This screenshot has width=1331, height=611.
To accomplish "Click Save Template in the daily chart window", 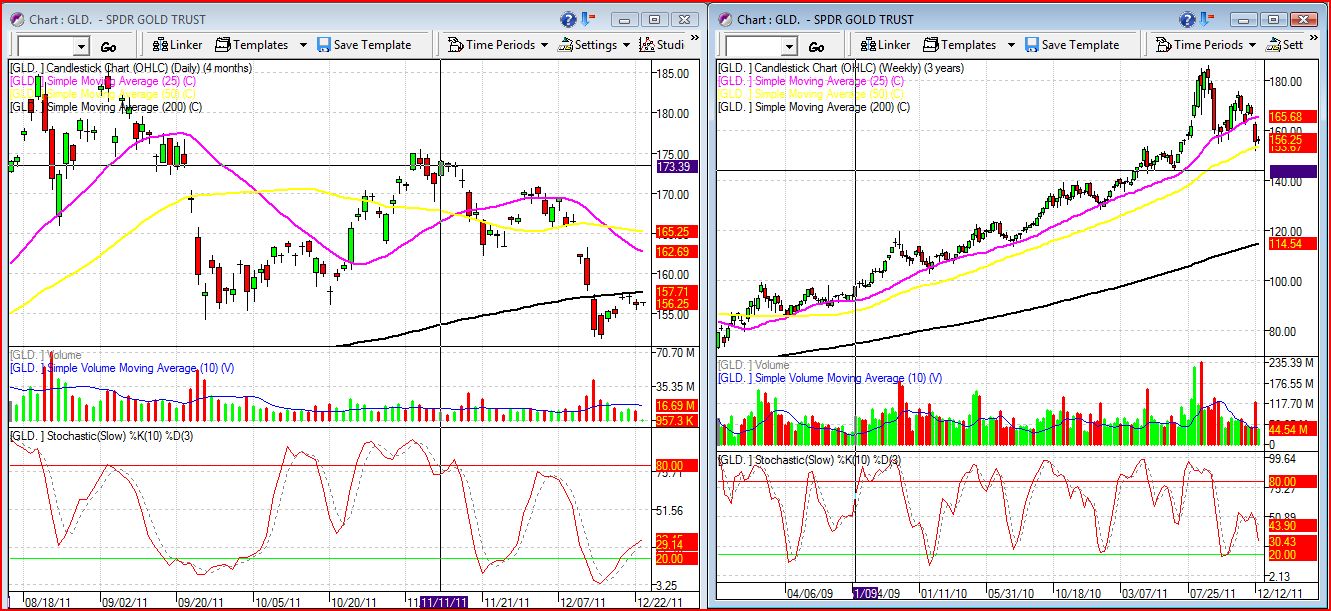I will [x=364, y=45].
